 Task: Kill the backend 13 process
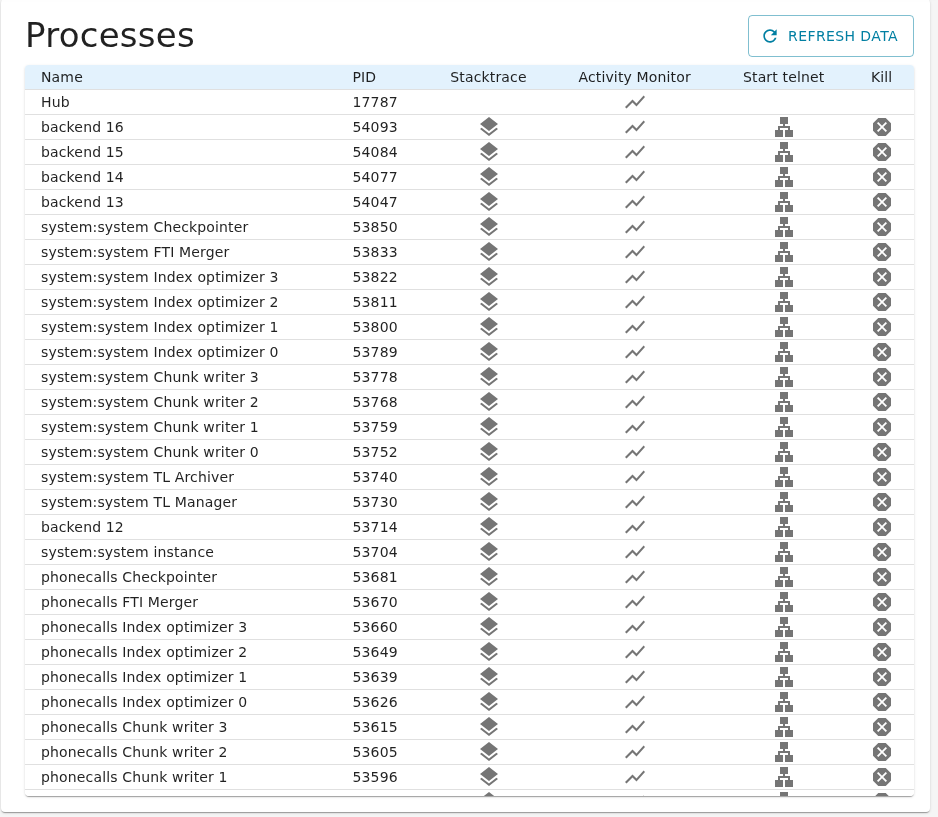[x=882, y=202]
